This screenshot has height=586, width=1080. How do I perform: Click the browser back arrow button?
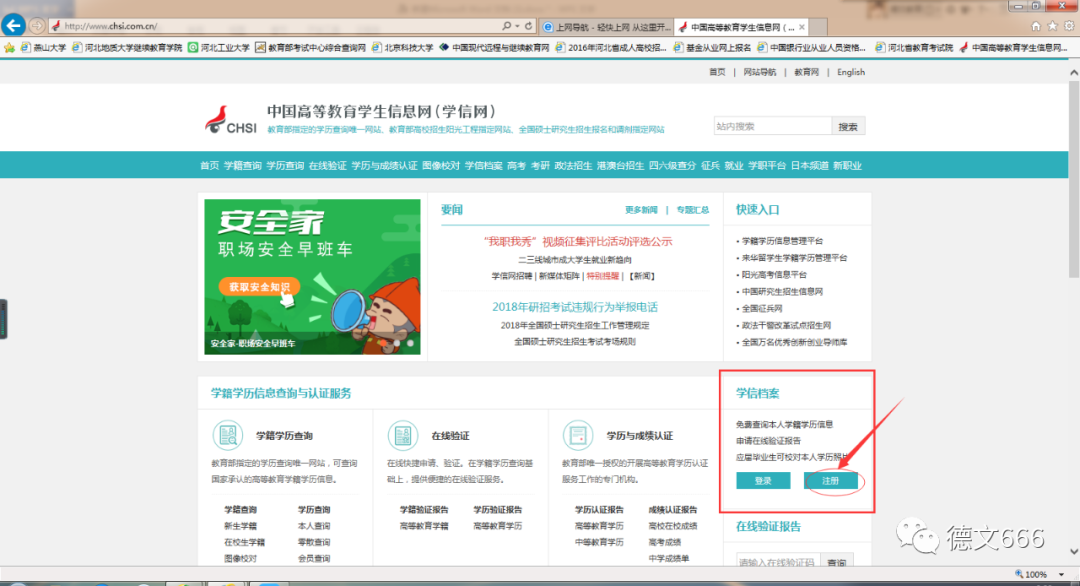[12, 25]
